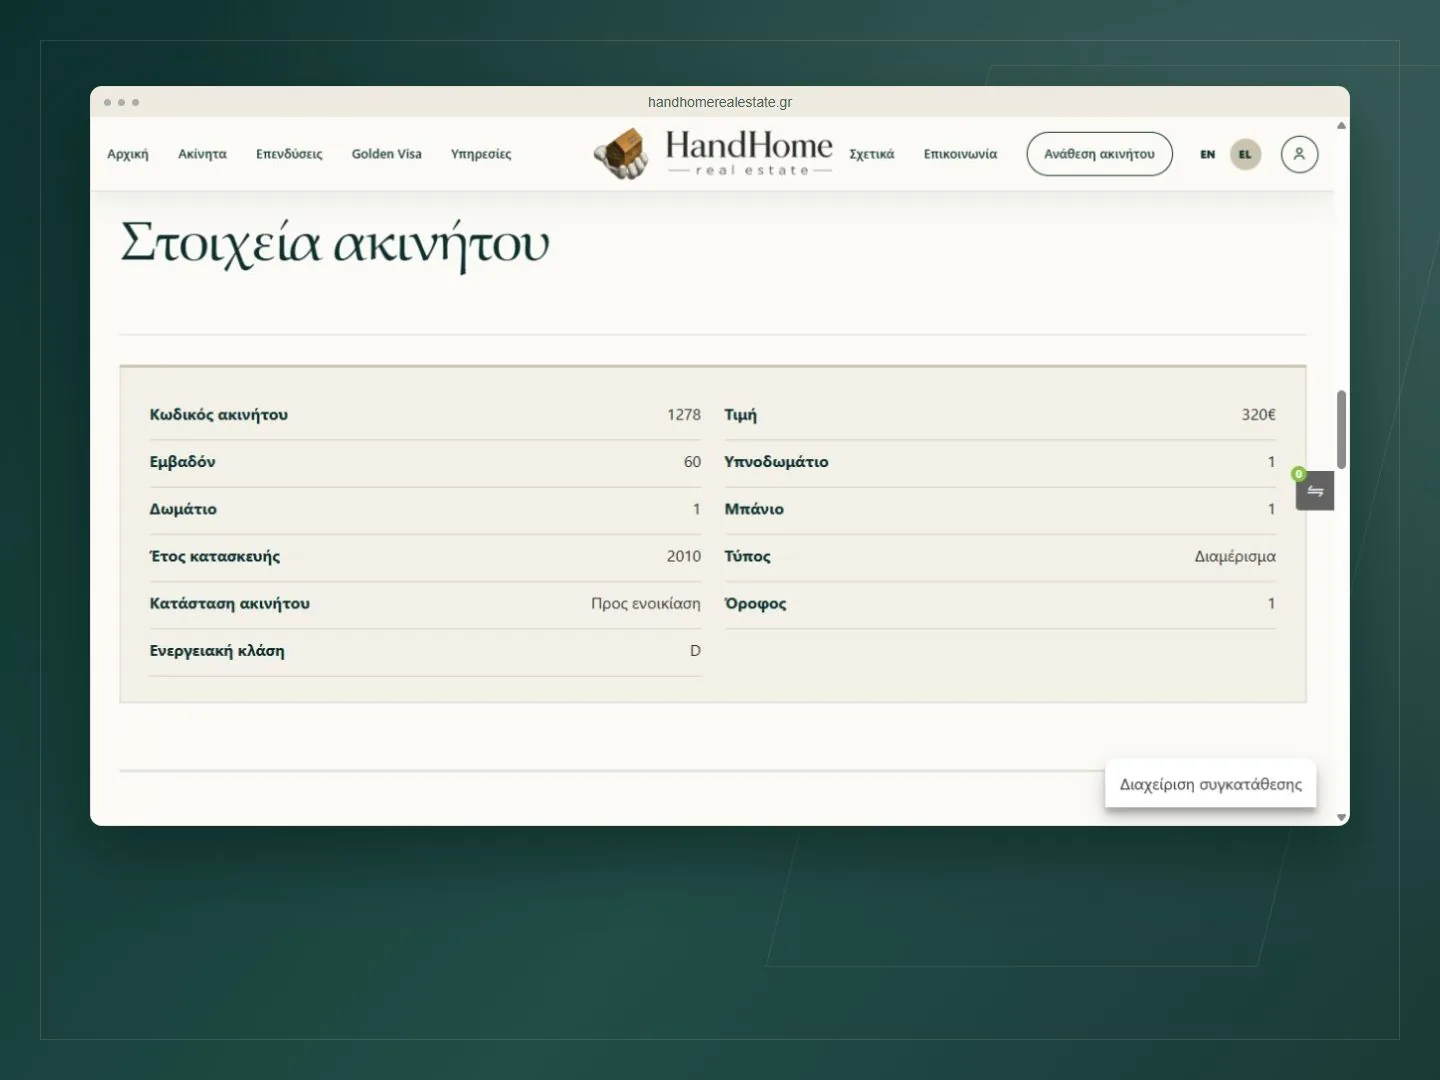Click the page vertical scrollbar thumb
Viewport: 1440px width, 1080px height.
(1341, 430)
